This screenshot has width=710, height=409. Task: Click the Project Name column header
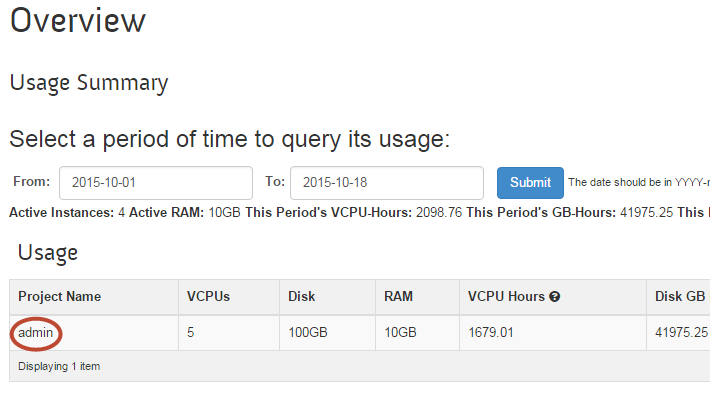pos(59,297)
